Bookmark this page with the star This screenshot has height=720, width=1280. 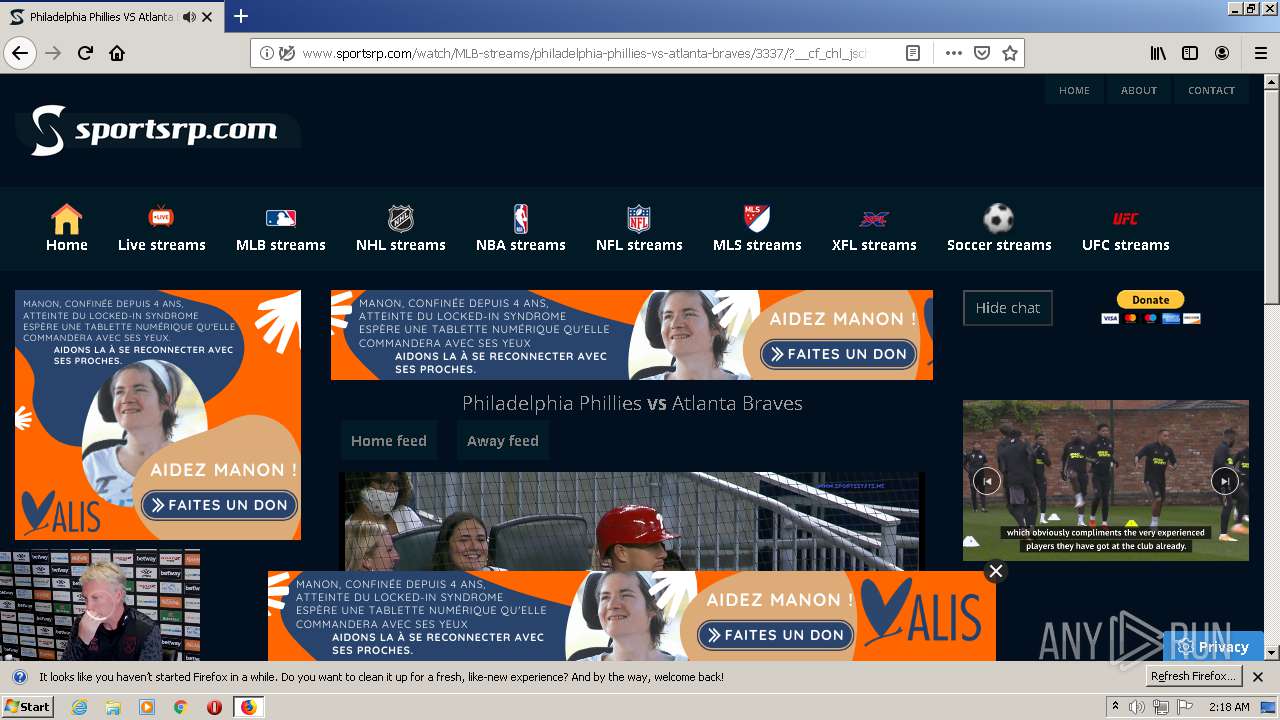pos(1010,53)
